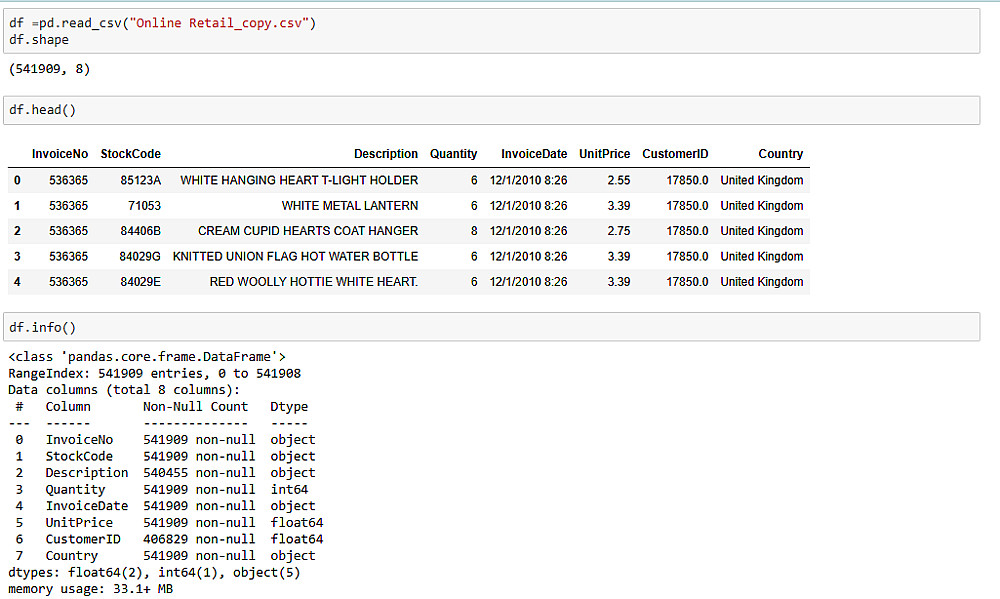Click the CREAM CUPID HEARTS COAT HANGER cell
Screen dimensions: 1000x599
tap(307, 231)
